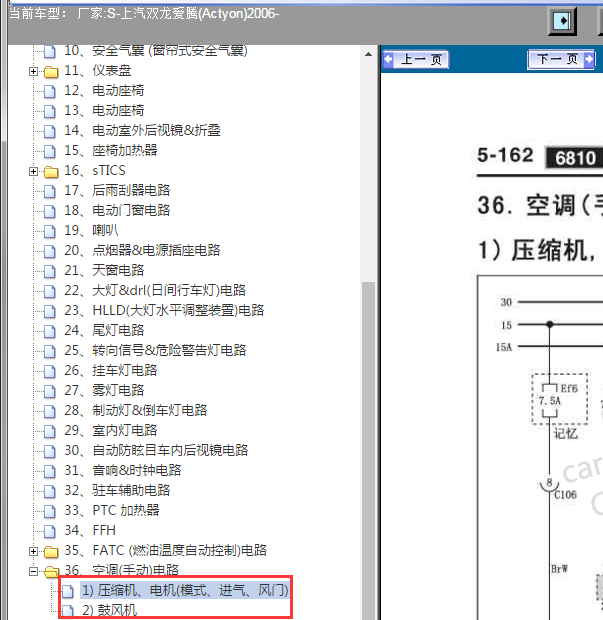Click the 上一页 previous page button
The height and width of the screenshot is (620, 603).
pos(416,60)
